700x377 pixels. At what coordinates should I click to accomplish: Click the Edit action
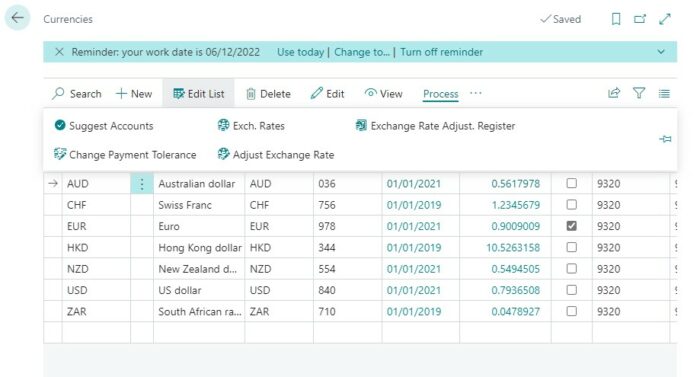[327, 94]
